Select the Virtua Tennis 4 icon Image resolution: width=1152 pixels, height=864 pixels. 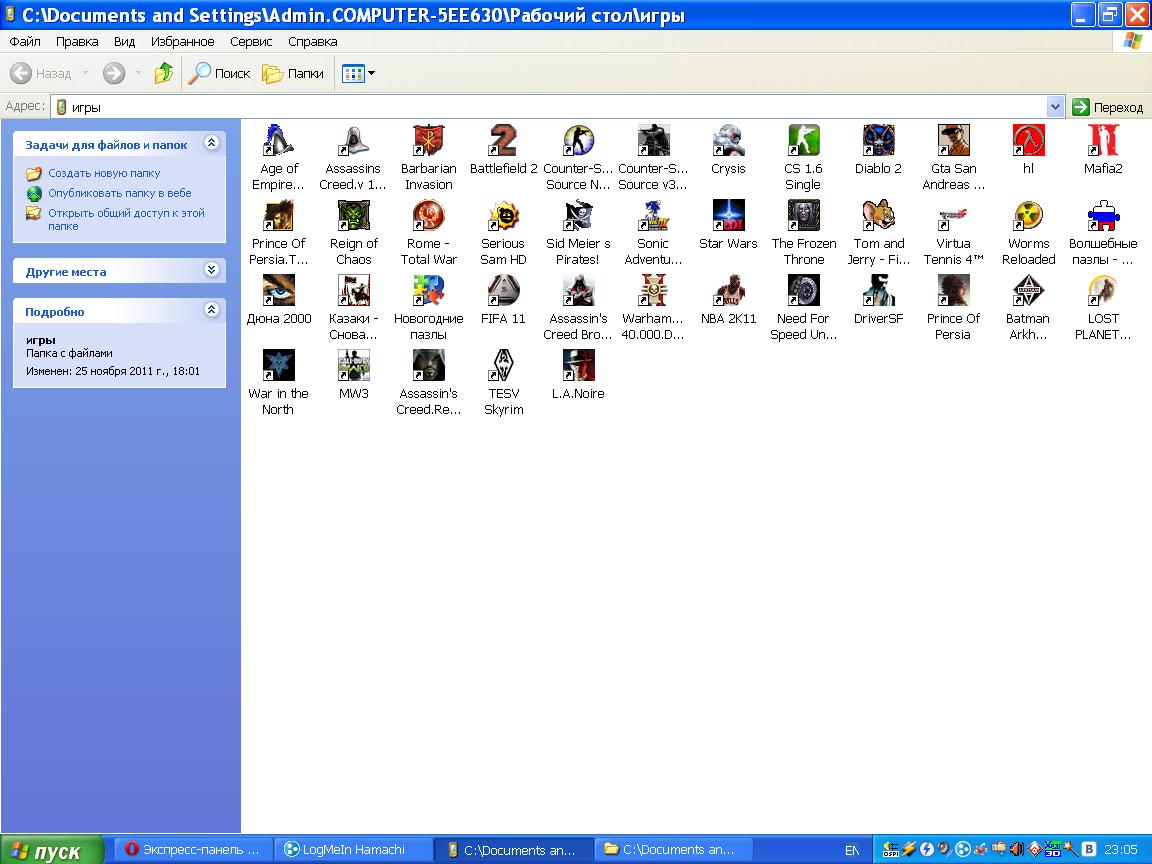(x=953, y=215)
